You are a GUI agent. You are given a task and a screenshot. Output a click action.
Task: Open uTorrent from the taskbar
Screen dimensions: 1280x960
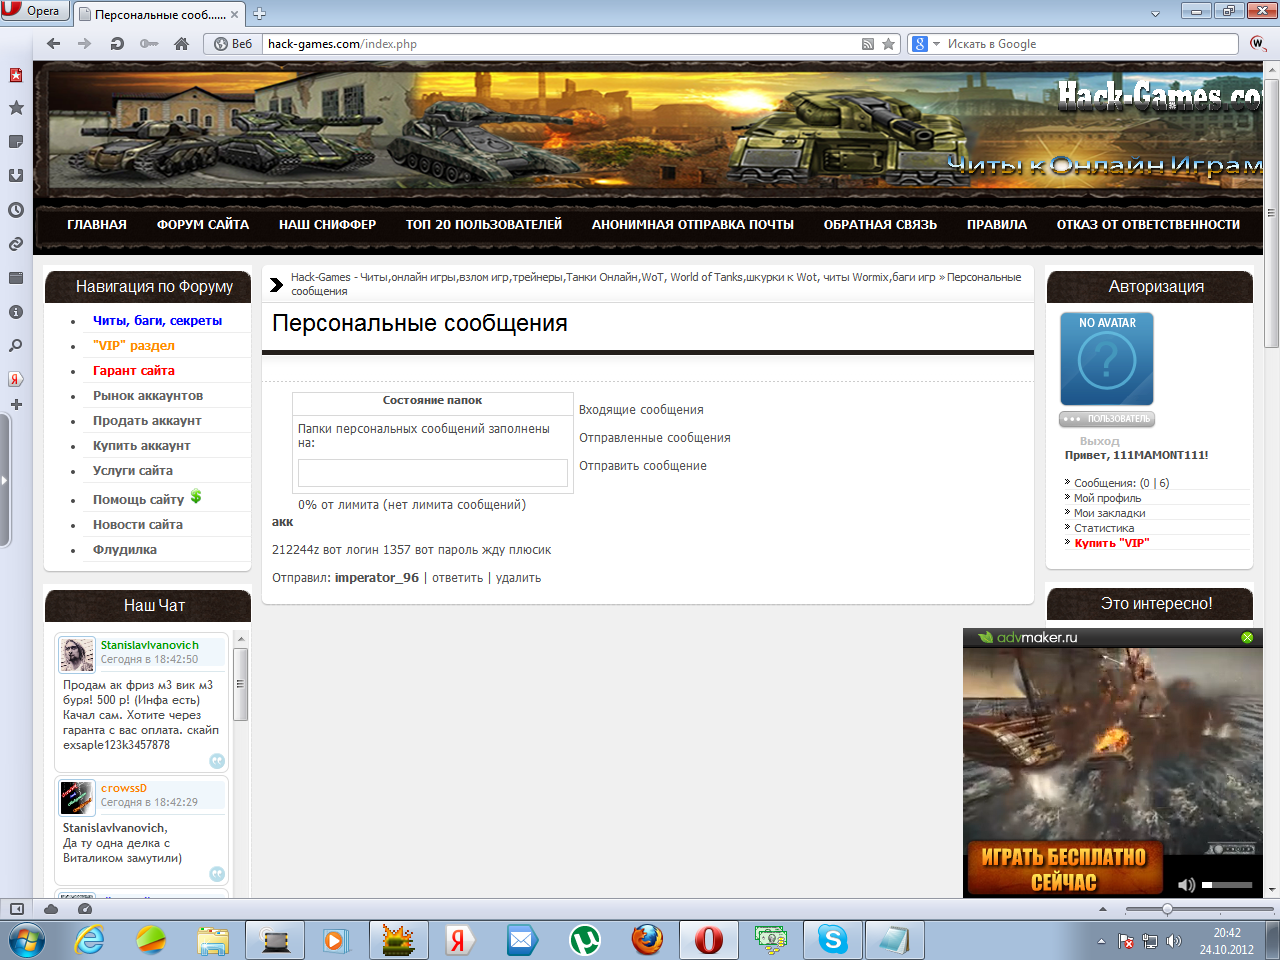click(x=585, y=940)
